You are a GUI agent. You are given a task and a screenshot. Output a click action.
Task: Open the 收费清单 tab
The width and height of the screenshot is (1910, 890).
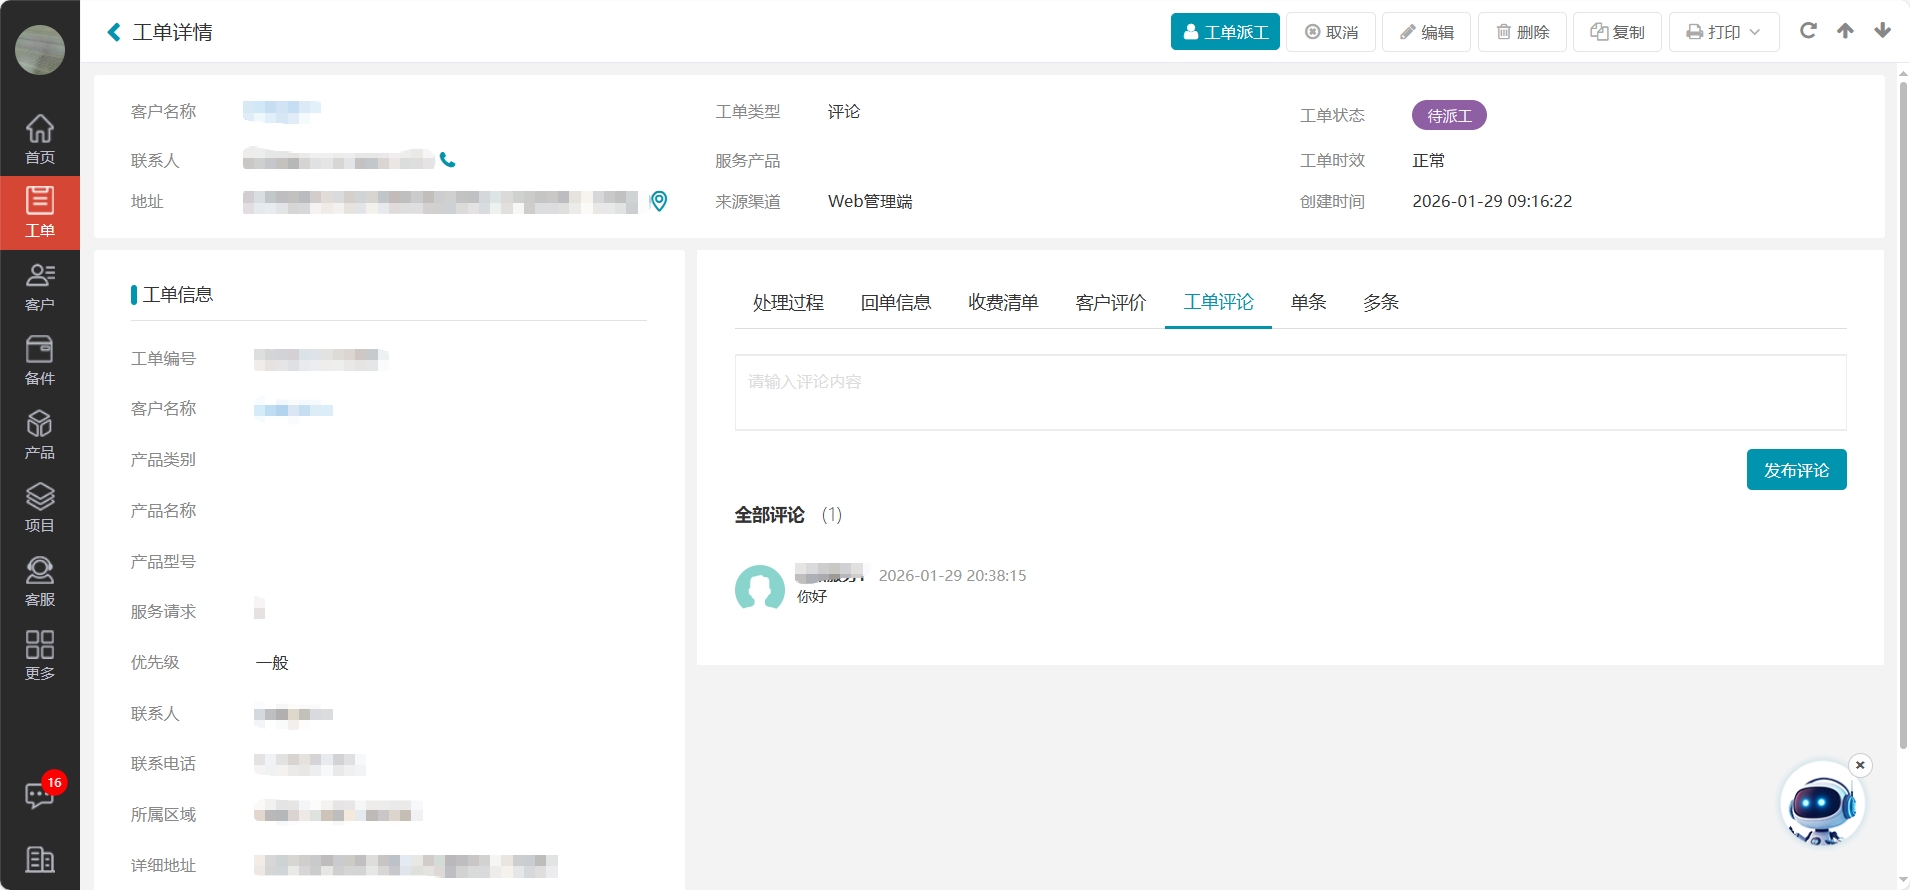click(x=1003, y=303)
